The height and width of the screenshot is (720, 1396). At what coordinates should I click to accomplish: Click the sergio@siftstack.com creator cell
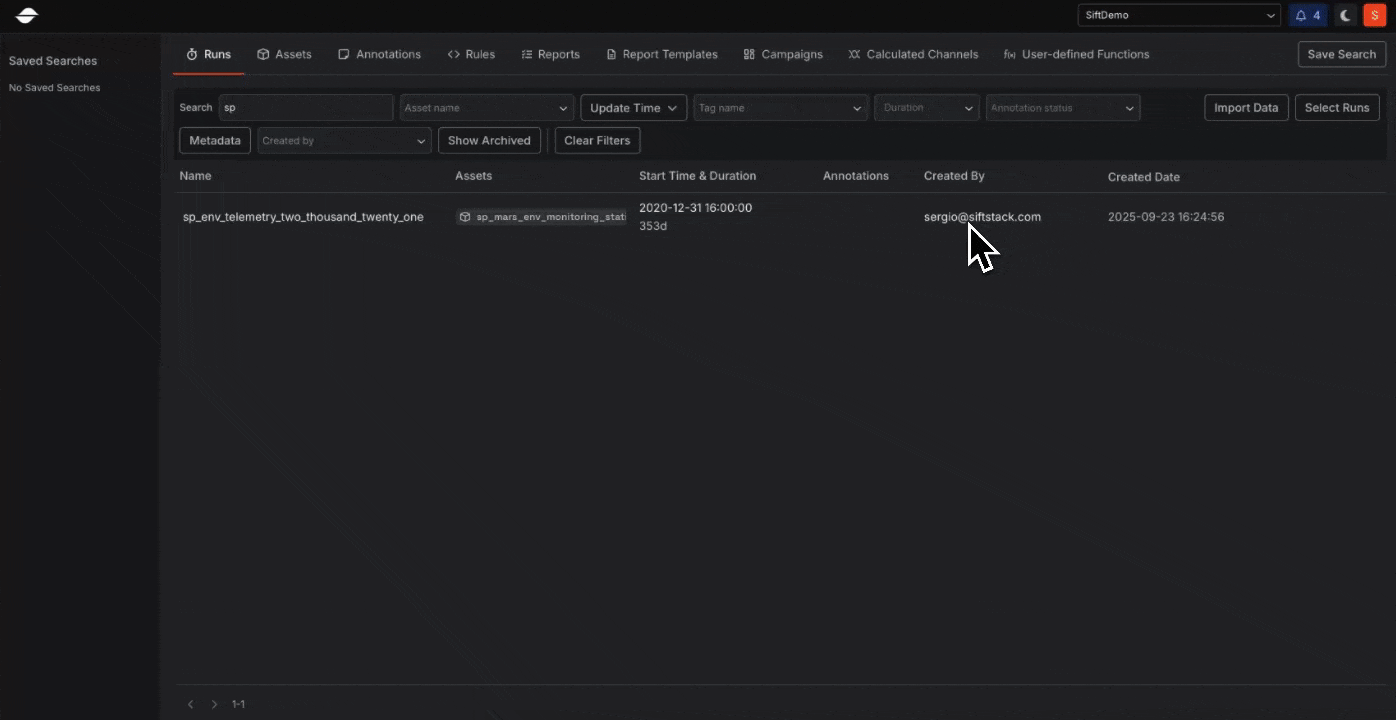coord(982,217)
